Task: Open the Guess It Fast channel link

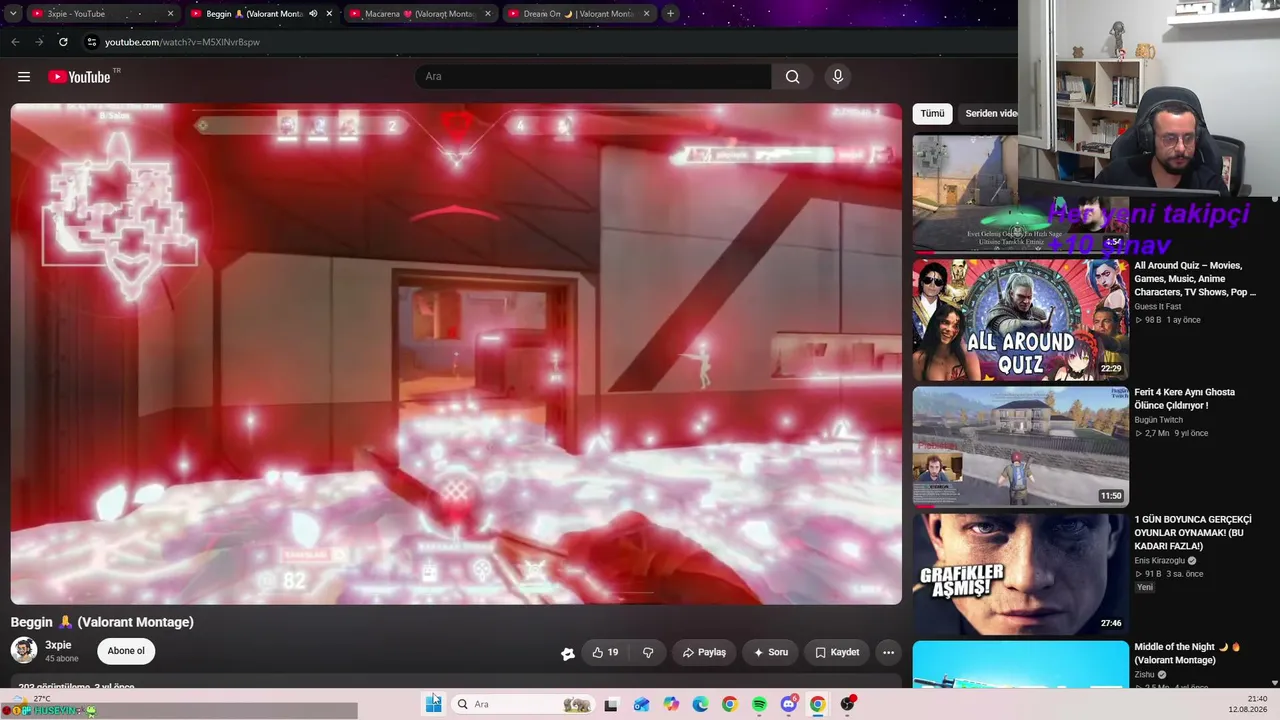Action: pyautogui.click(x=1157, y=307)
